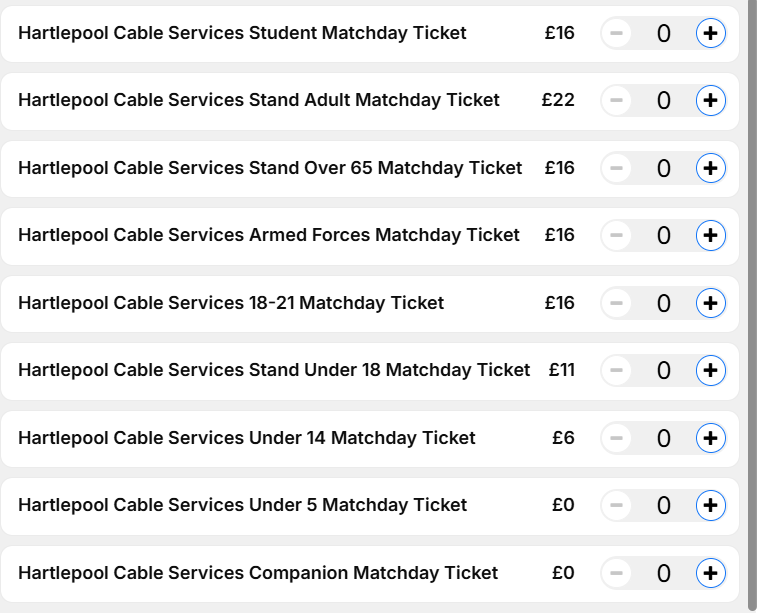Viewport: 757px width, 613px height.
Task: Reduce Stand Over 65 ticket count
Action: [x=616, y=168]
